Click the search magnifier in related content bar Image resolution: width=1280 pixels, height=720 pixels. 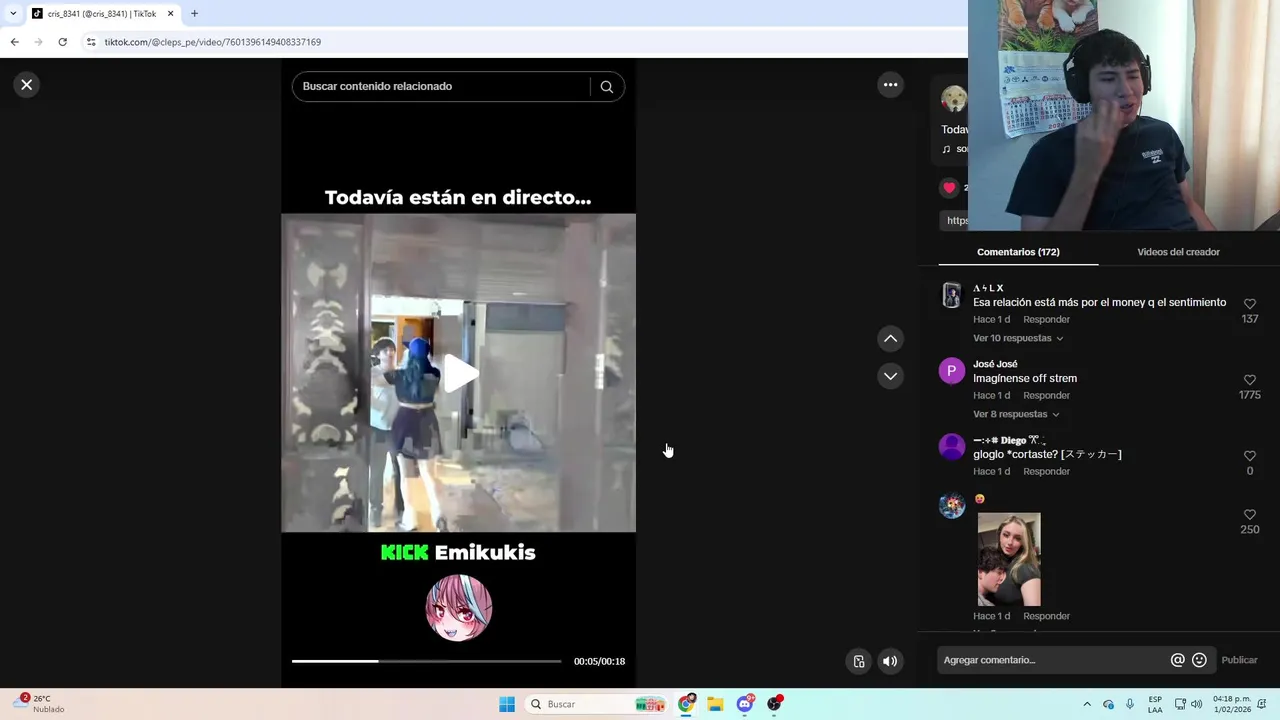(x=606, y=87)
